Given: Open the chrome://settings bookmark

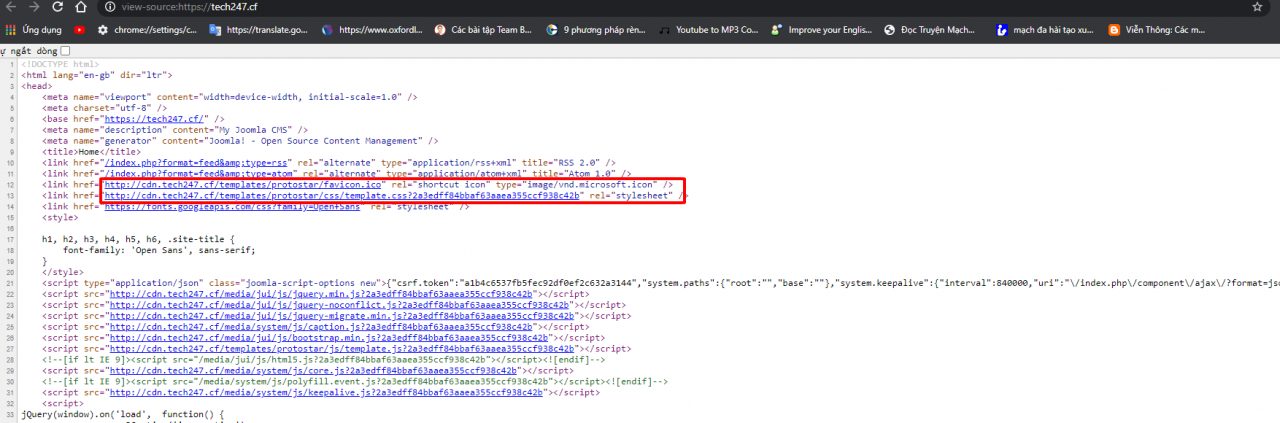Looking at the screenshot, I should [146, 30].
